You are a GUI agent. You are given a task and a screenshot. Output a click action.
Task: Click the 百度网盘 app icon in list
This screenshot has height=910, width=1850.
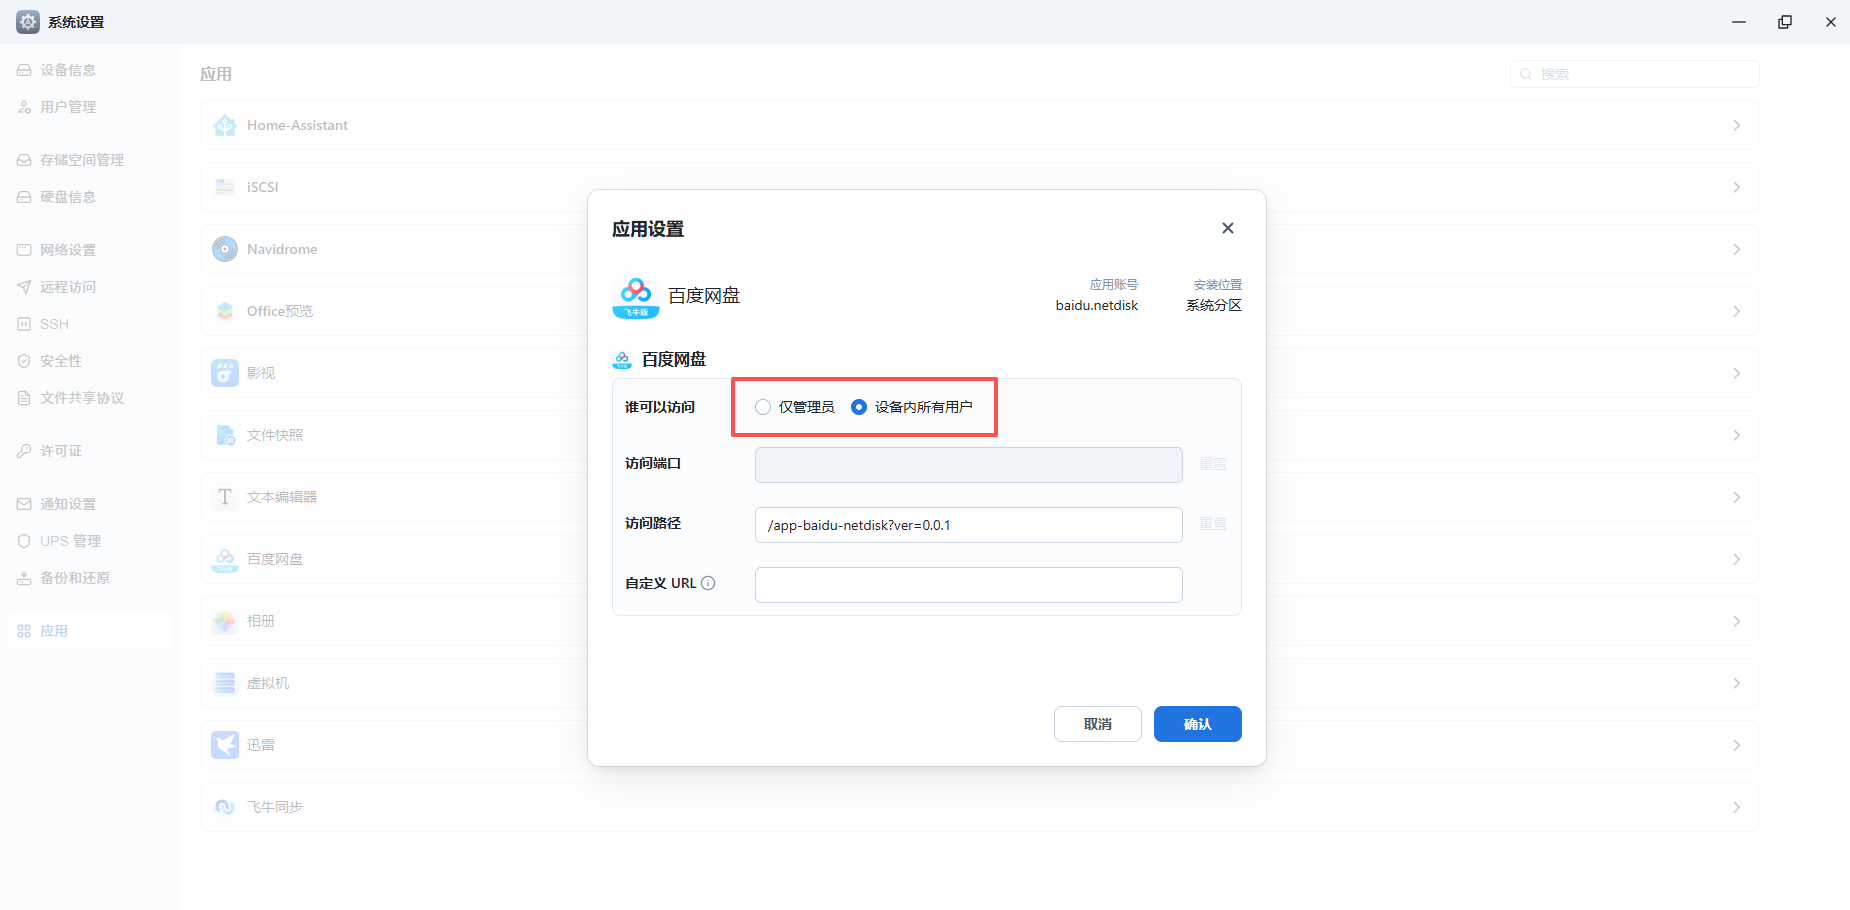coord(225,559)
